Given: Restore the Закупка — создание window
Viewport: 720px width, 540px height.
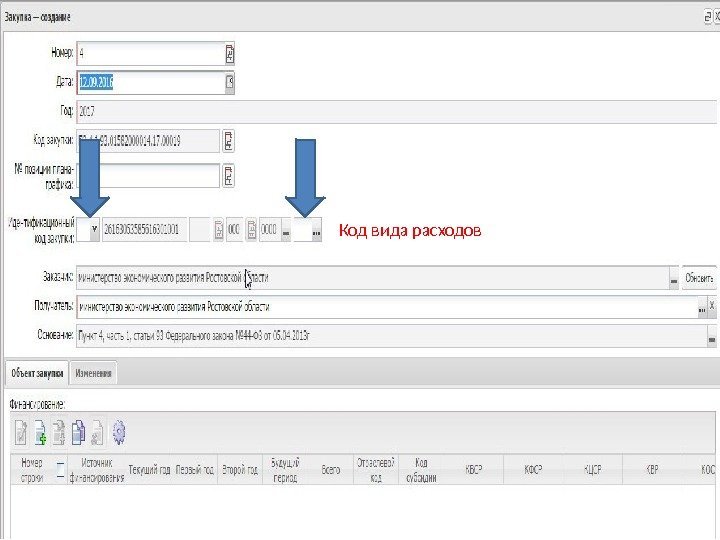Looking at the screenshot, I should [708, 17].
